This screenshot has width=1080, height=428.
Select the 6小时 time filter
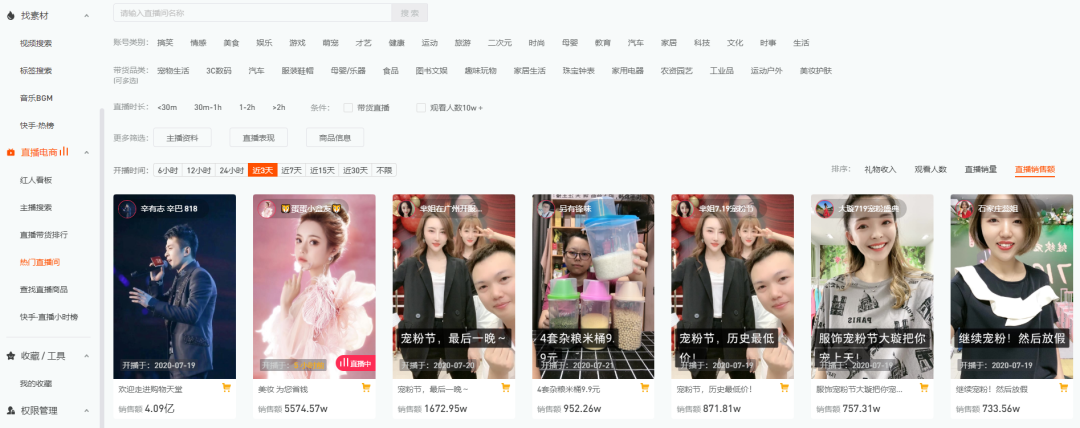coord(168,170)
